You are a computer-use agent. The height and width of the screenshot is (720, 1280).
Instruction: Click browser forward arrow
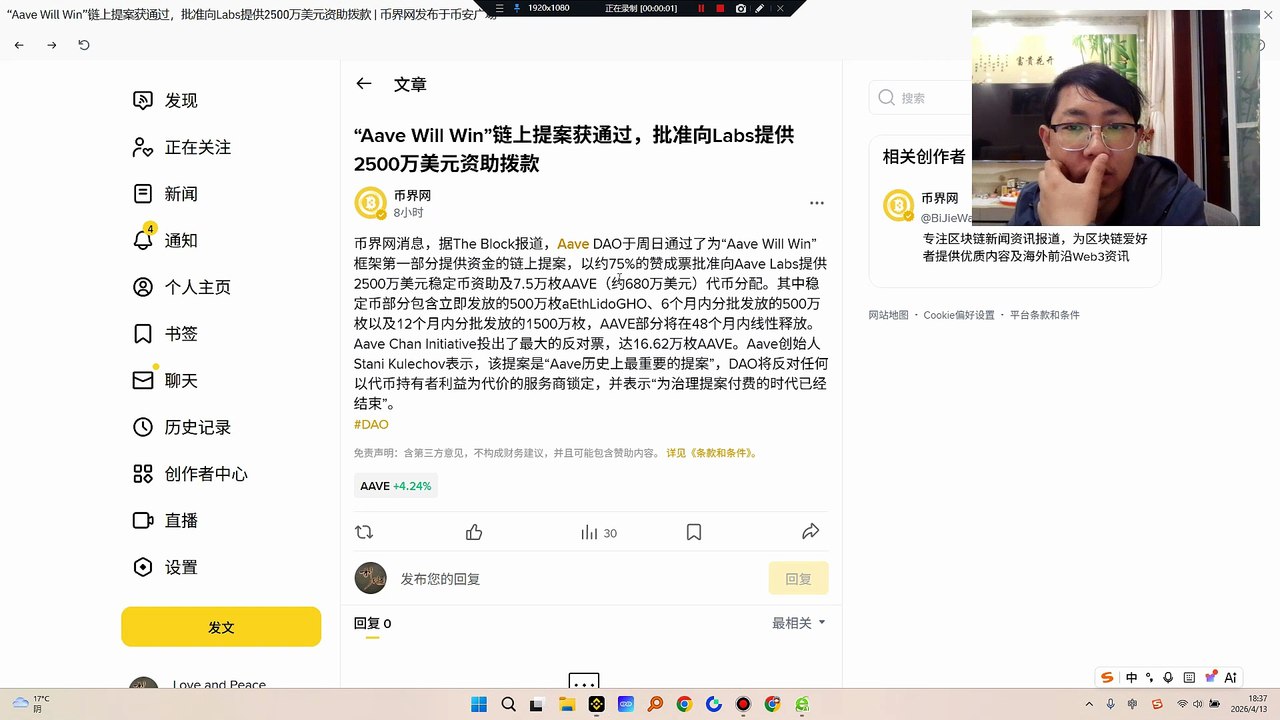[52, 45]
